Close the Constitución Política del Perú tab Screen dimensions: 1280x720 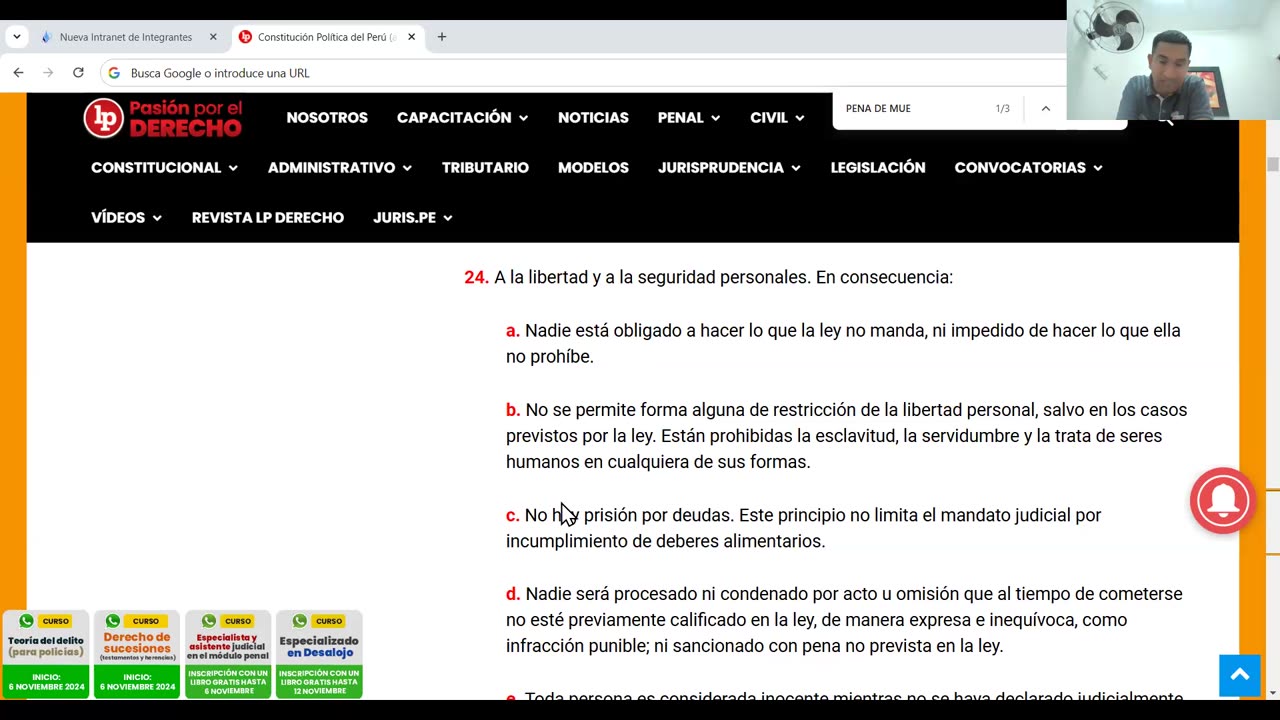pyautogui.click(x=411, y=37)
